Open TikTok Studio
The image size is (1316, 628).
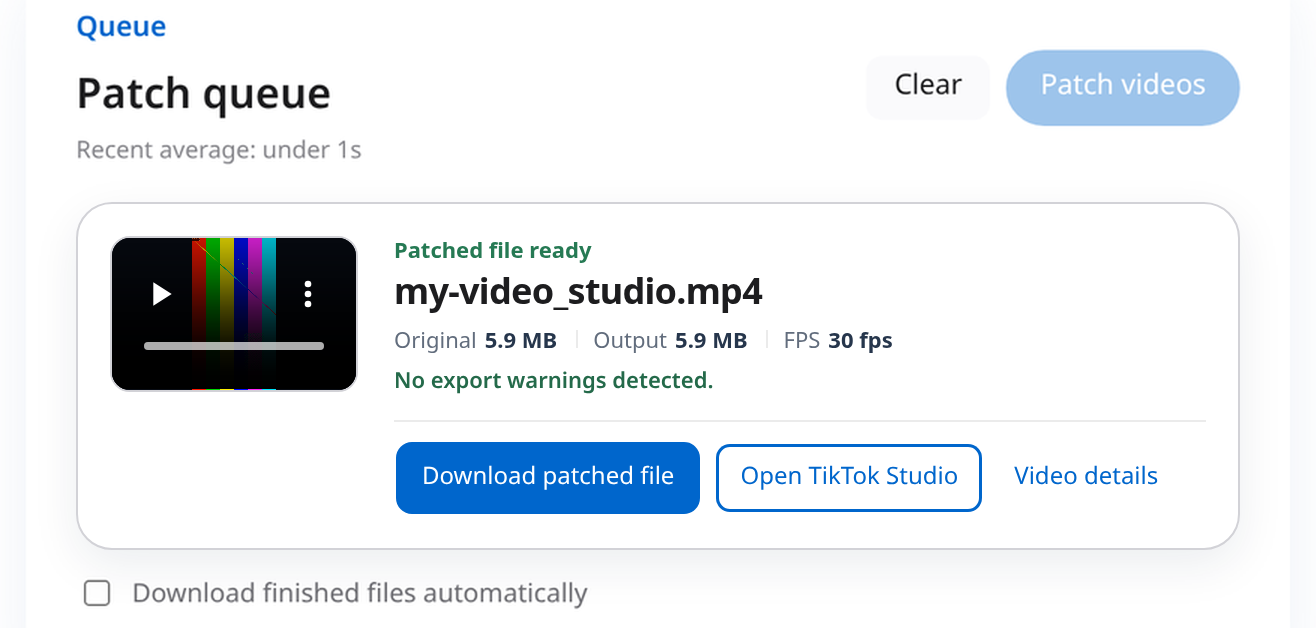[x=849, y=478]
